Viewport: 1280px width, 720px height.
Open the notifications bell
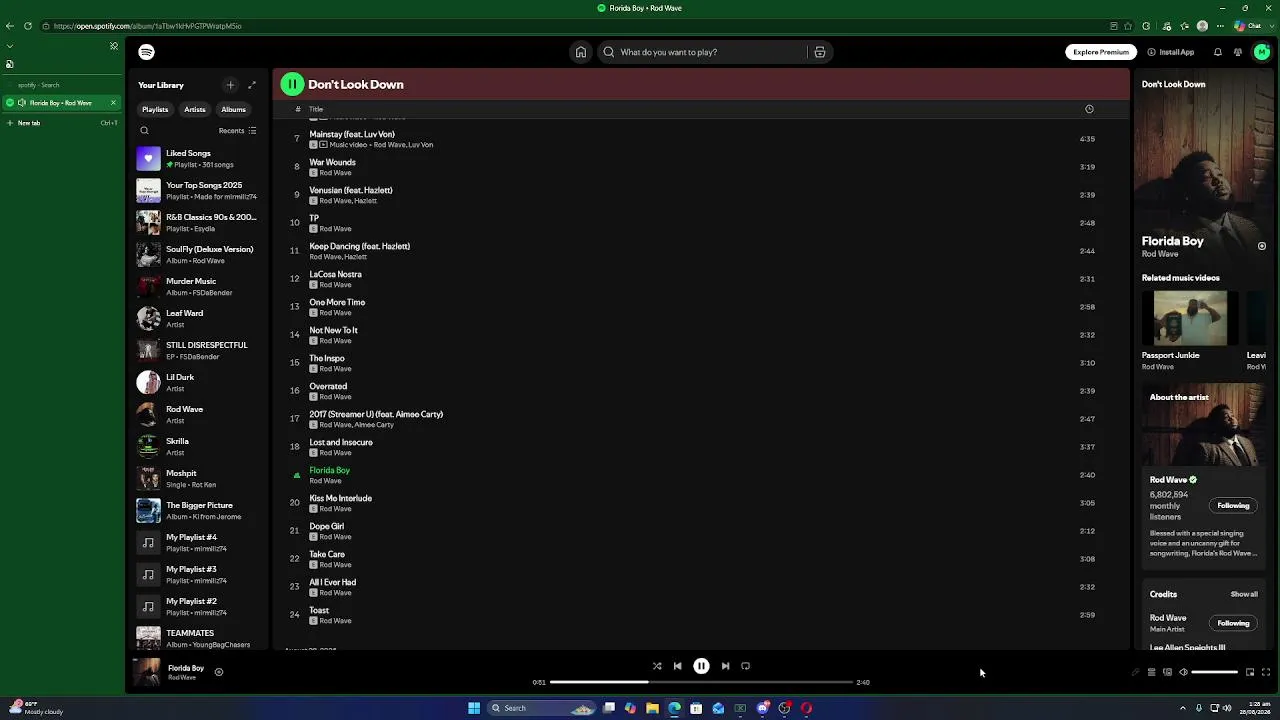tap(1218, 52)
